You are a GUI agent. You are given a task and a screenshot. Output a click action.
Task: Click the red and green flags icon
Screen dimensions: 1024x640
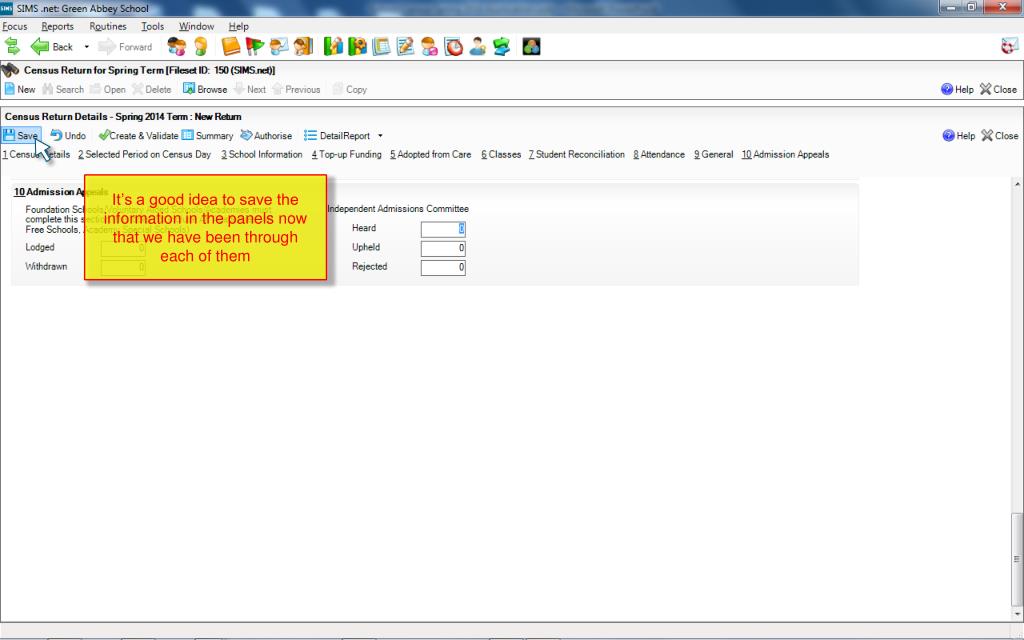[255, 46]
